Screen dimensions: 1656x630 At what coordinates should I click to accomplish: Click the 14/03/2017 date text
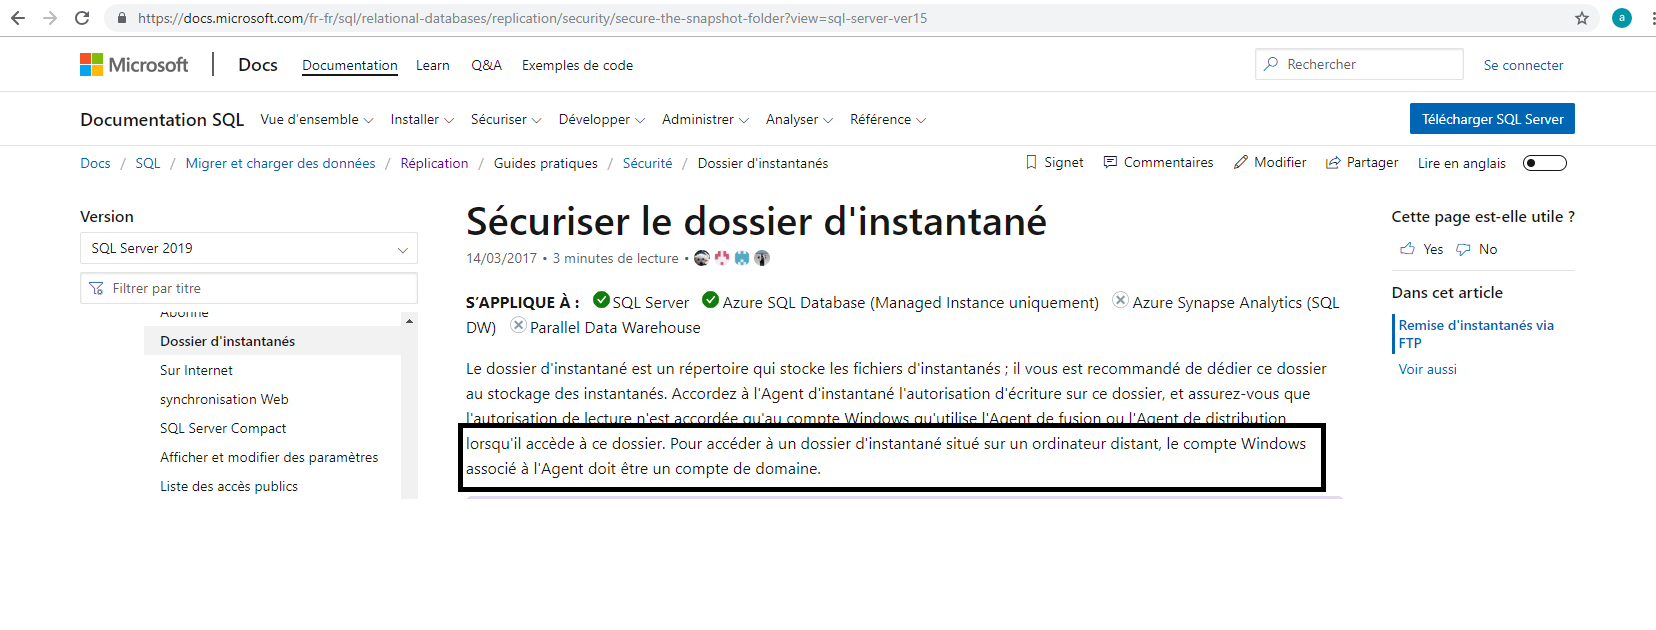[x=501, y=258]
